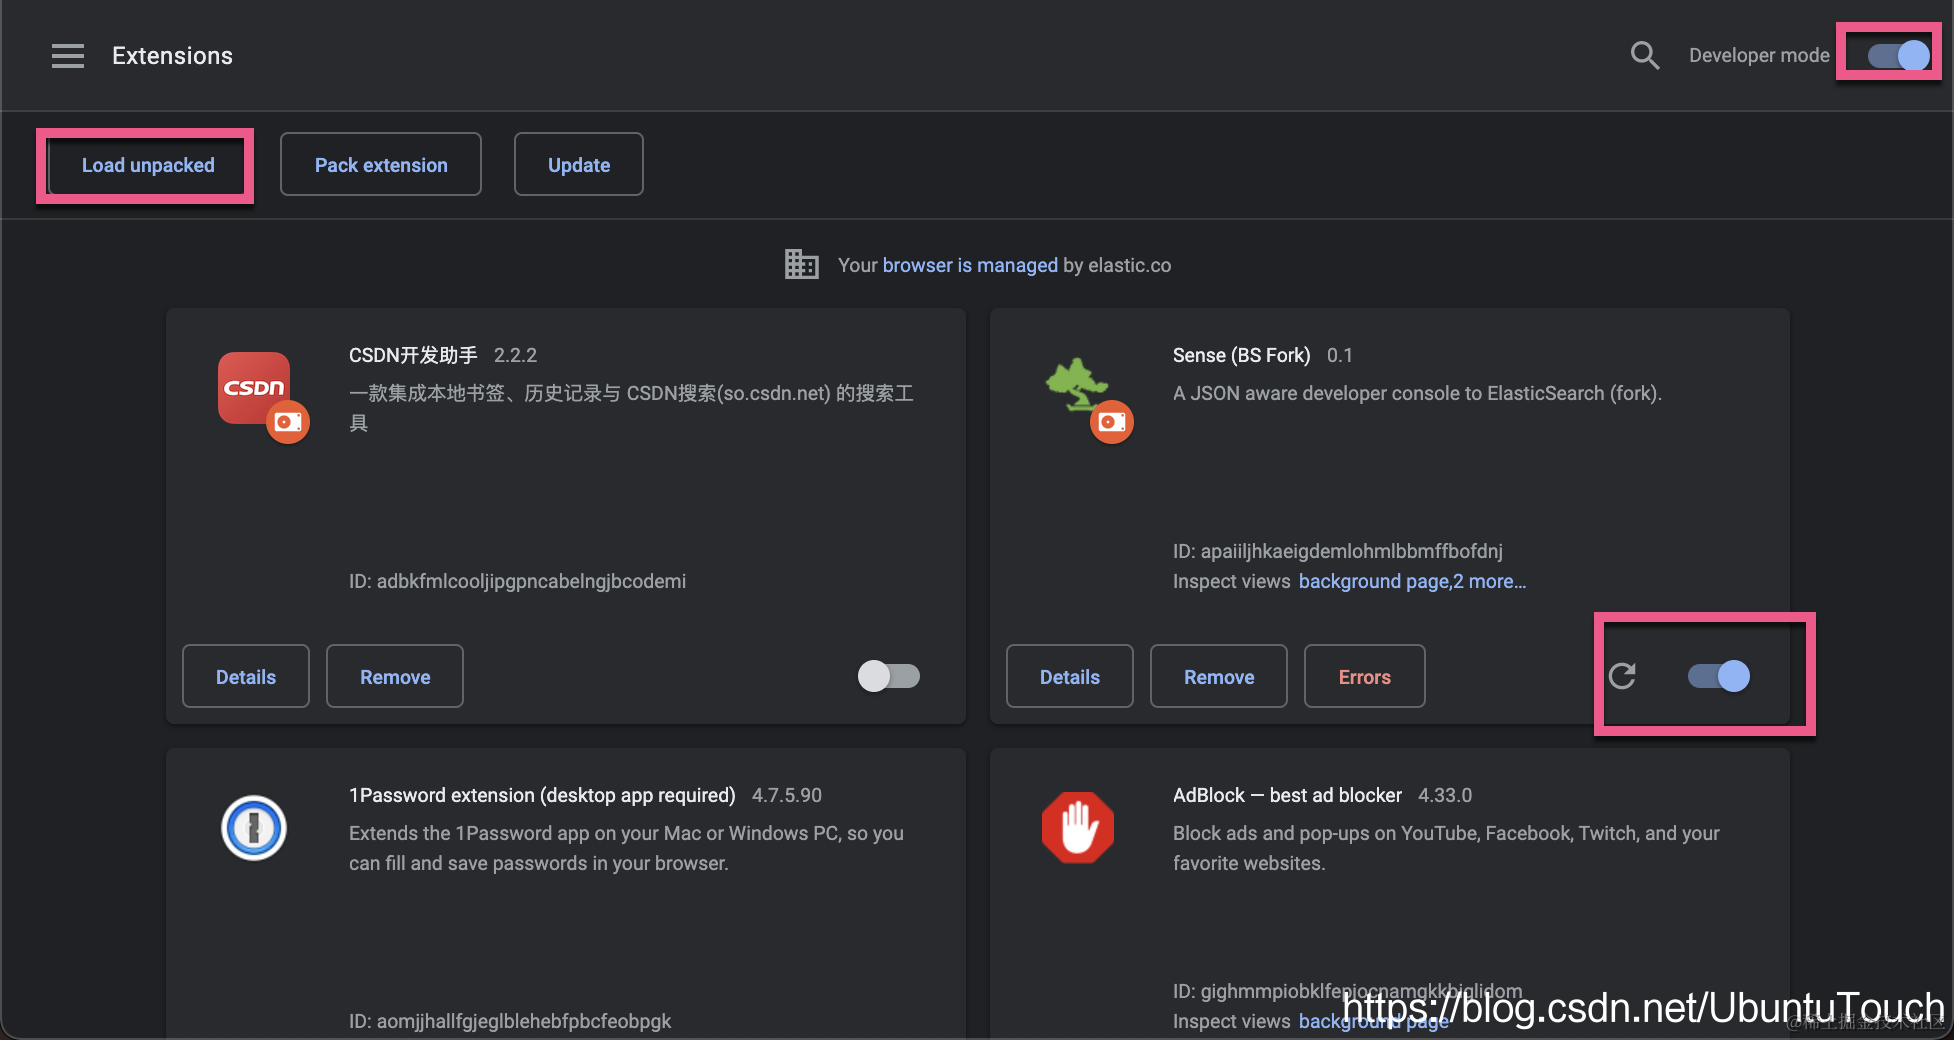This screenshot has width=1954, height=1040.
Task: Select Sense ID apaiiljhkaeigdemlohmlbbmffbofdnj
Action: pyautogui.click(x=1351, y=551)
